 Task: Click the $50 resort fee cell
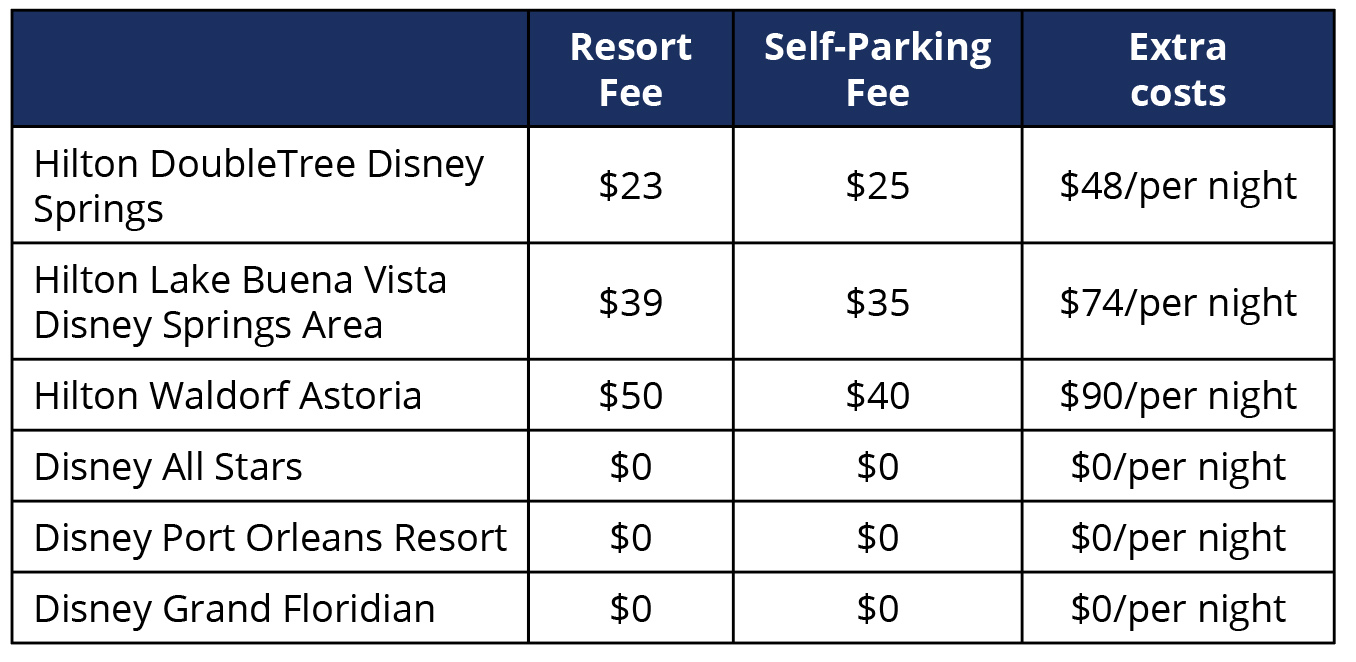631,396
